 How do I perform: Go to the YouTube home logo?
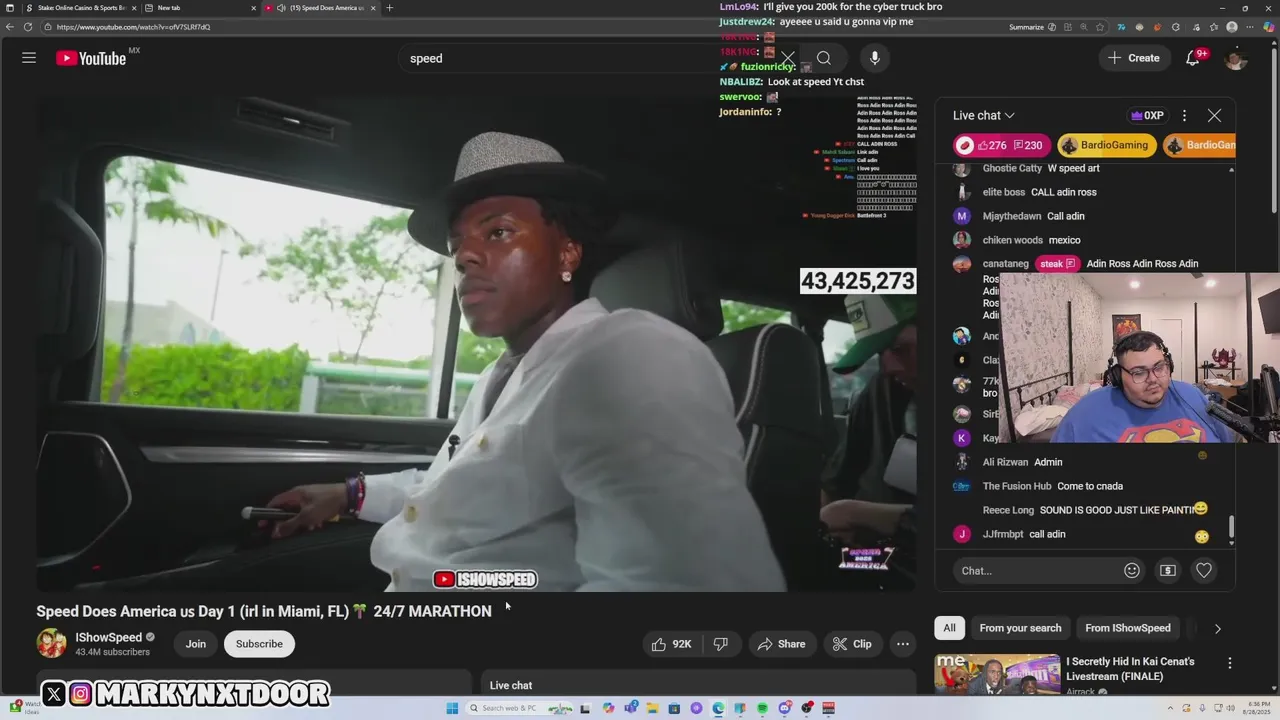(x=91, y=58)
